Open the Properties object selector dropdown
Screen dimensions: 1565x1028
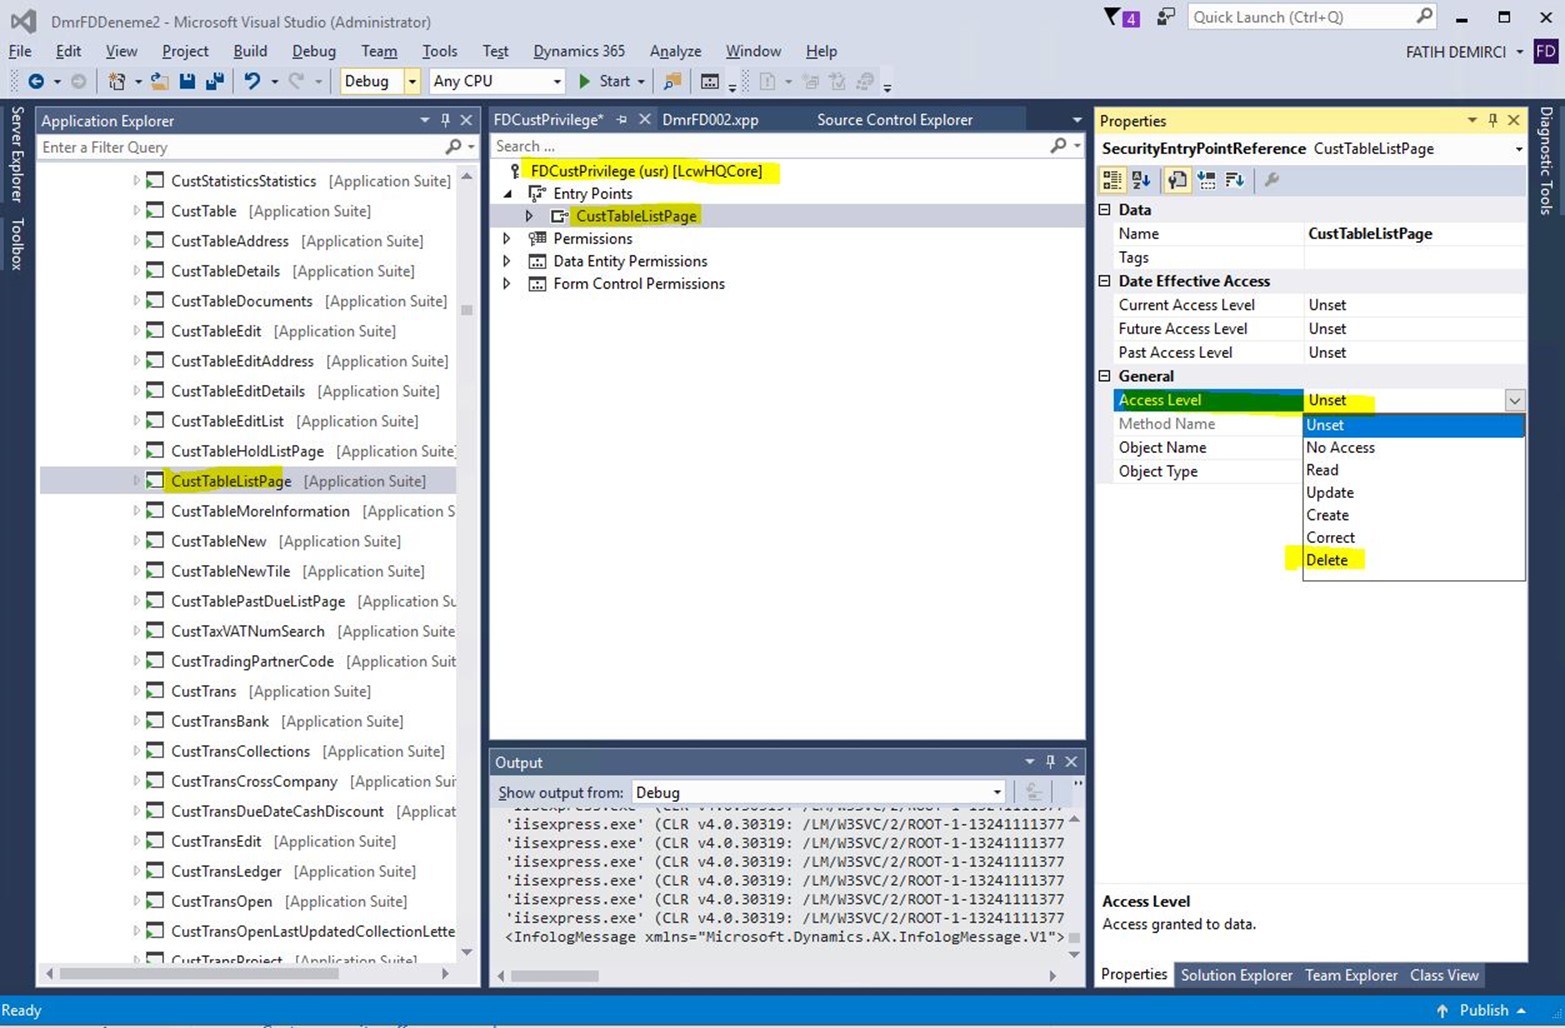1518,149
